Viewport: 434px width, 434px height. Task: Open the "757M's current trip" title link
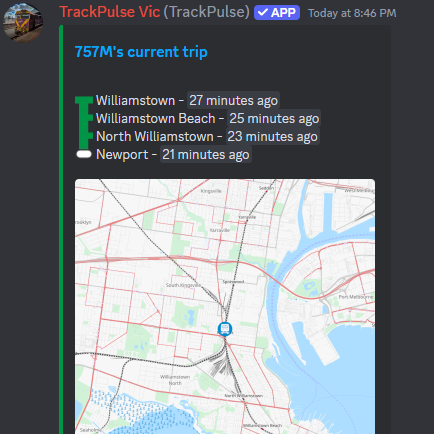[x=141, y=52]
